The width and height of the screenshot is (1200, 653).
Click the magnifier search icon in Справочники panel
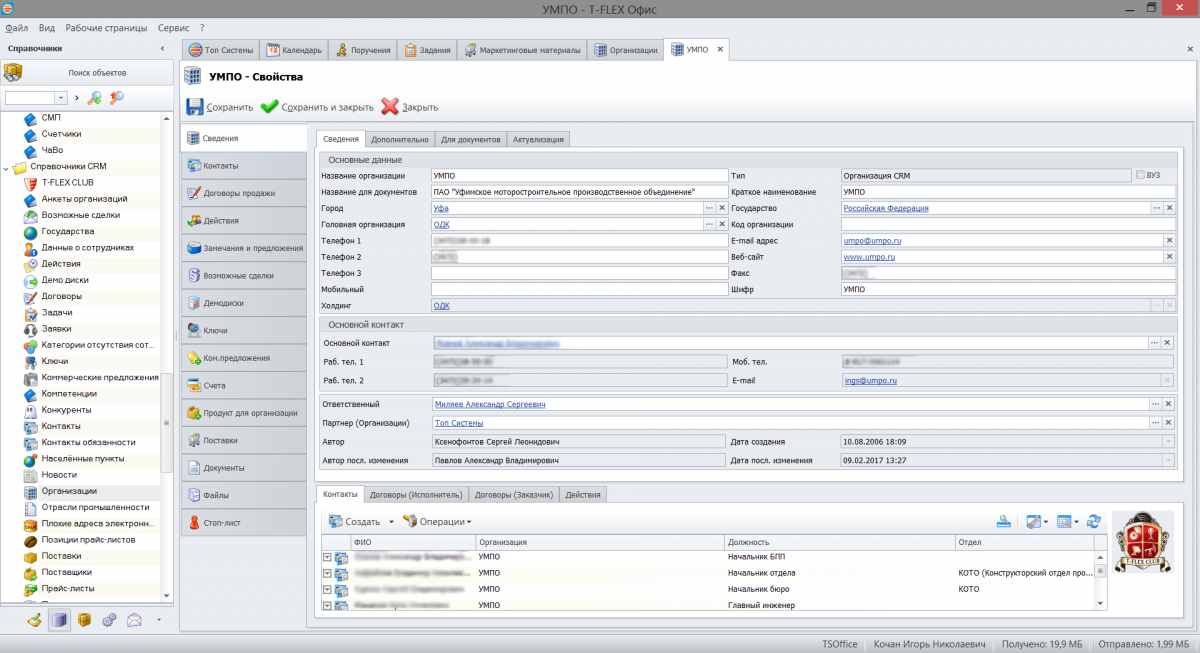tap(94, 97)
